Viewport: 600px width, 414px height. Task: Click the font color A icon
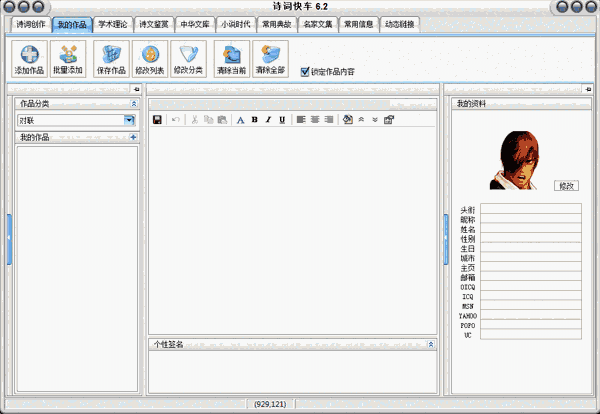tap(240, 120)
